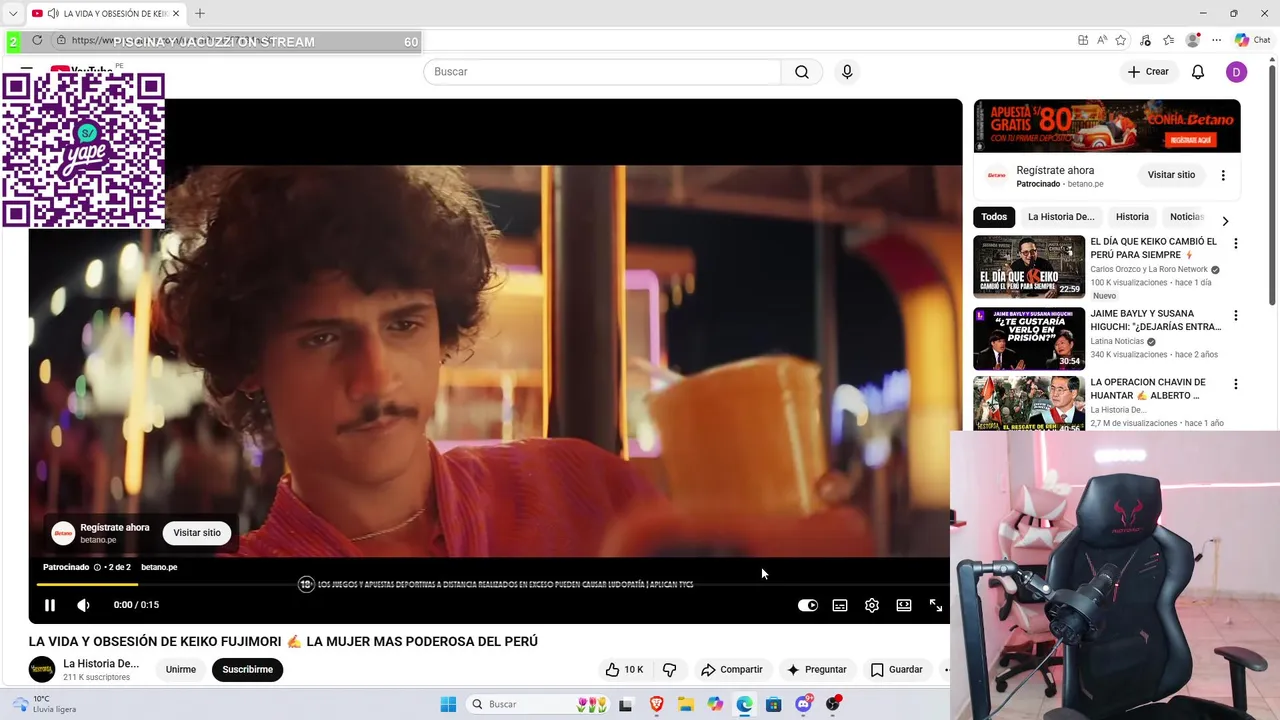Subscribe with the Suscribirme button

(x=248, y=669)
